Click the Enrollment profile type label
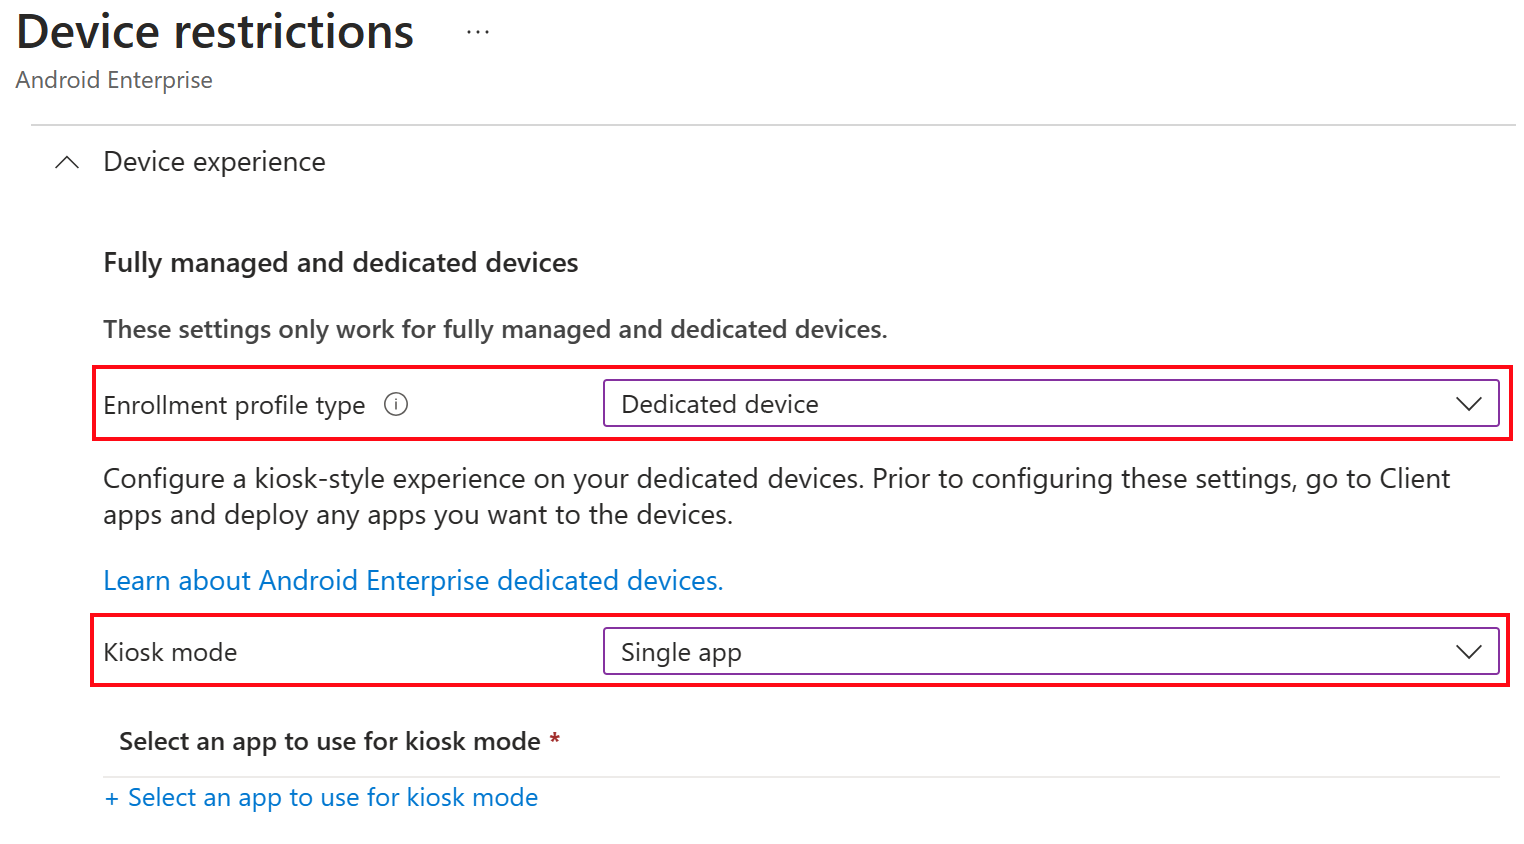Image resolution: width=1524 pixels, height=844 pixels. [234, 405]
